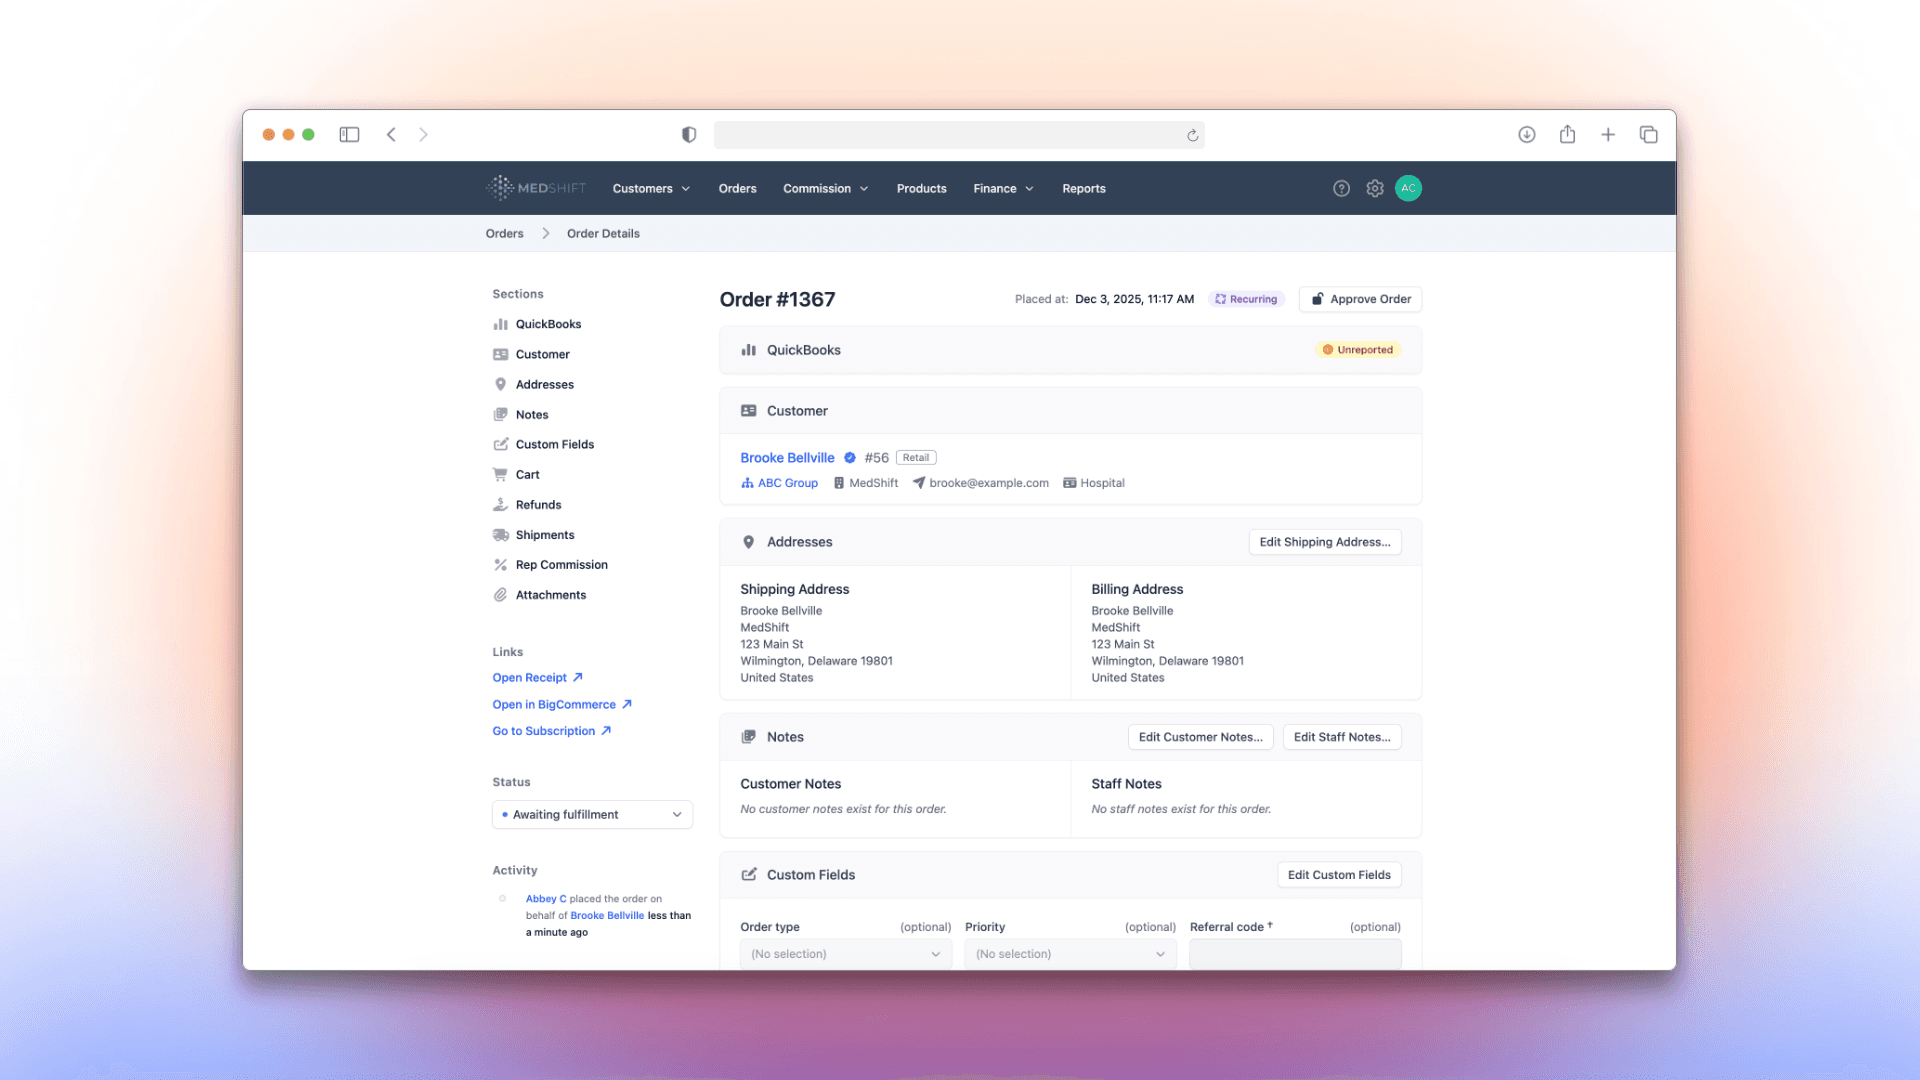The image size is (1920, 1080).
Task: Click the browser downloads icon
Action: (1526, 134)
